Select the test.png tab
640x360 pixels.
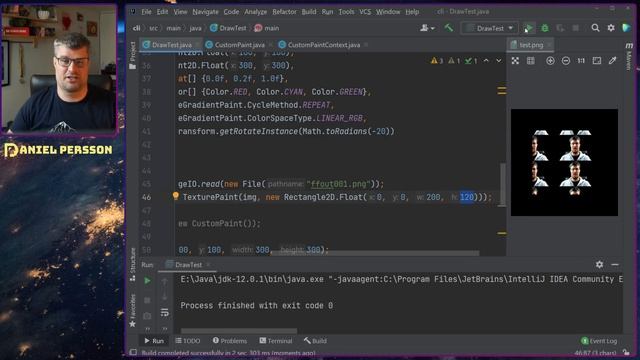pos(531,45)
